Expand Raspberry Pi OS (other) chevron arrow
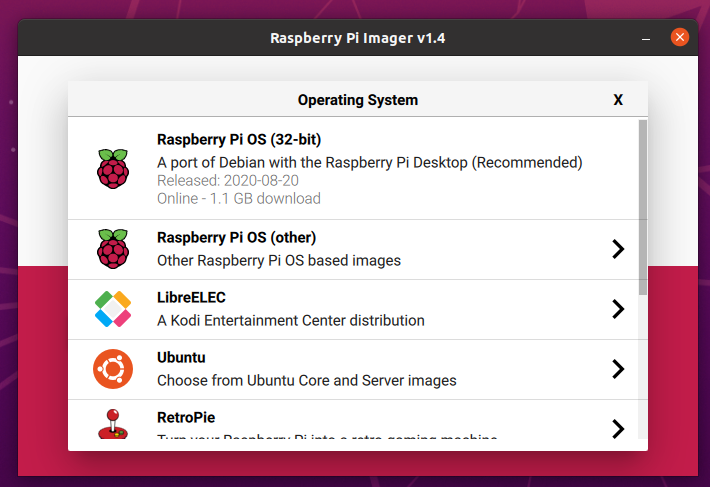 pos(618,249)
